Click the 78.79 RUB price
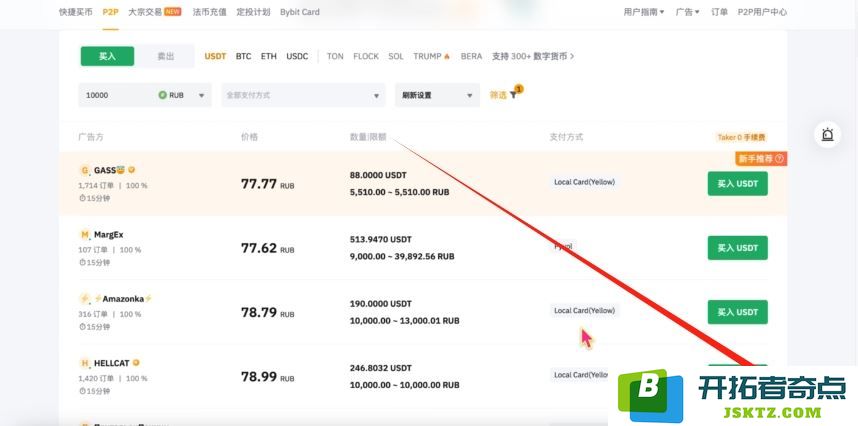The height and width of the screenshot is (426, 858). (268, 312)
